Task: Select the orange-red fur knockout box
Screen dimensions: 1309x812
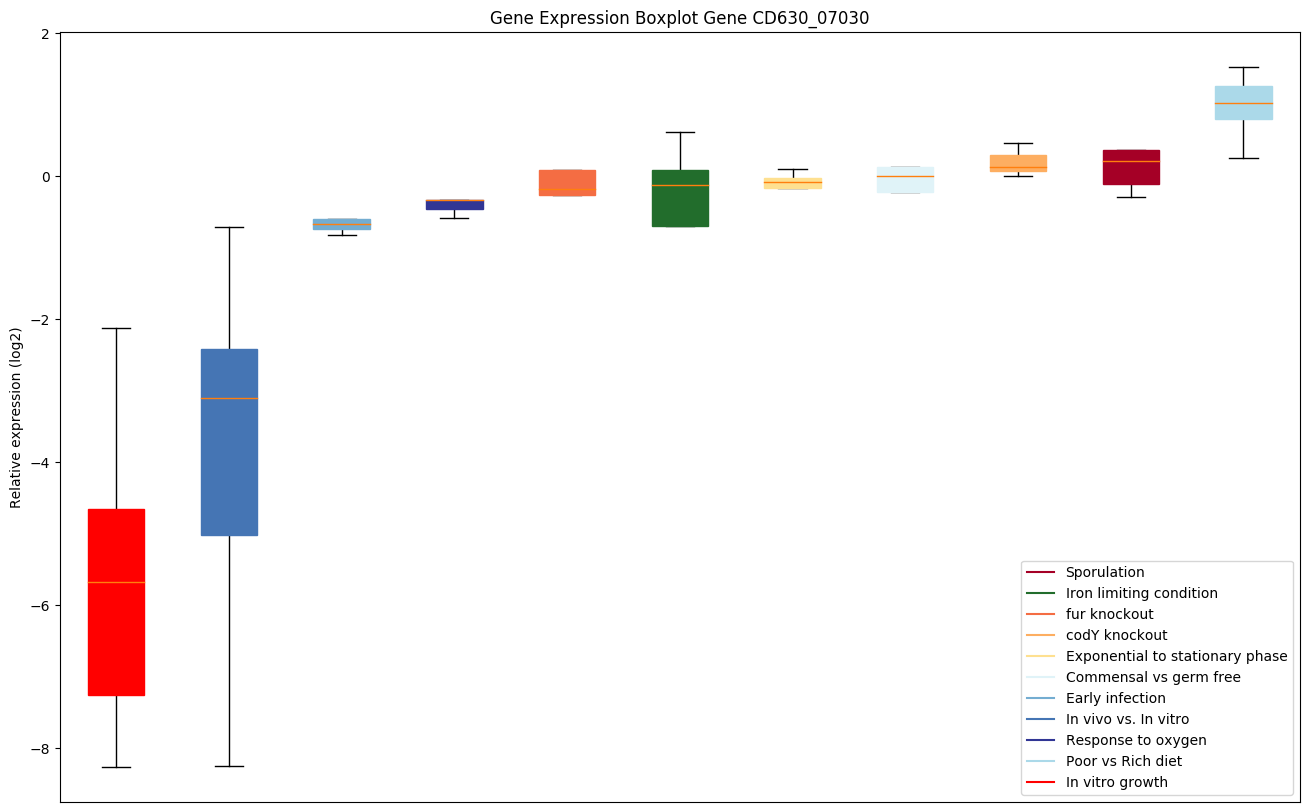Action: pyautogui.click(x=567, y=180)
